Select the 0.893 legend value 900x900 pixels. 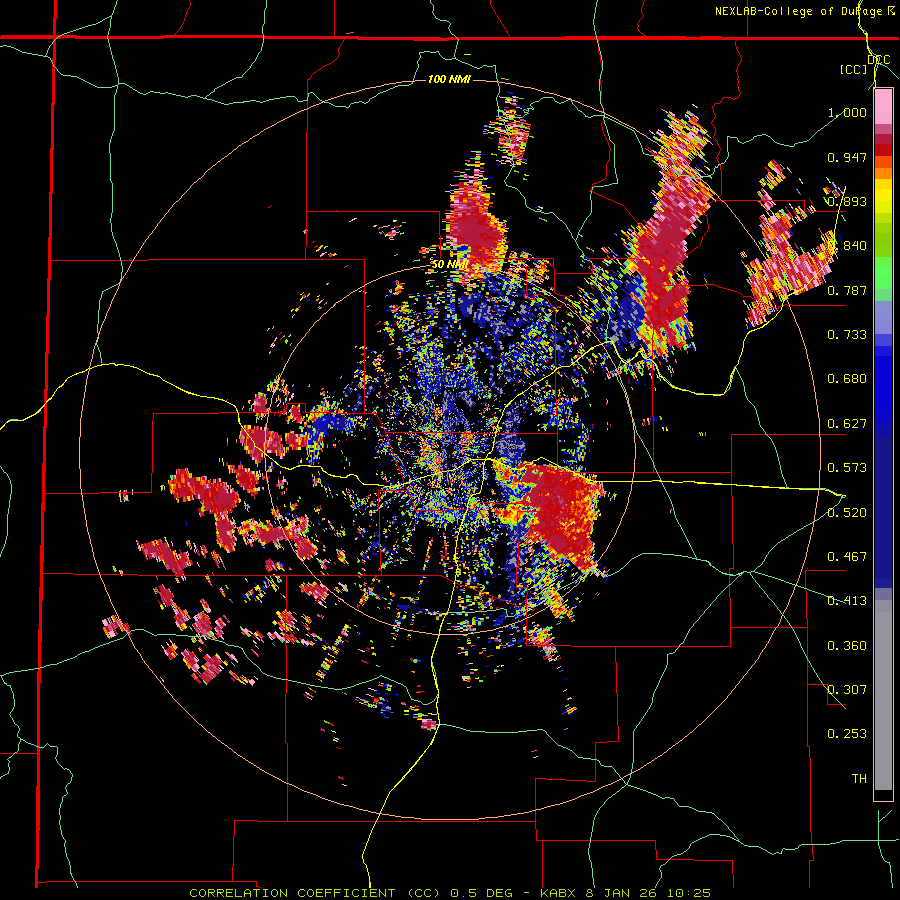pyautogui.click(x=847, y=201)
